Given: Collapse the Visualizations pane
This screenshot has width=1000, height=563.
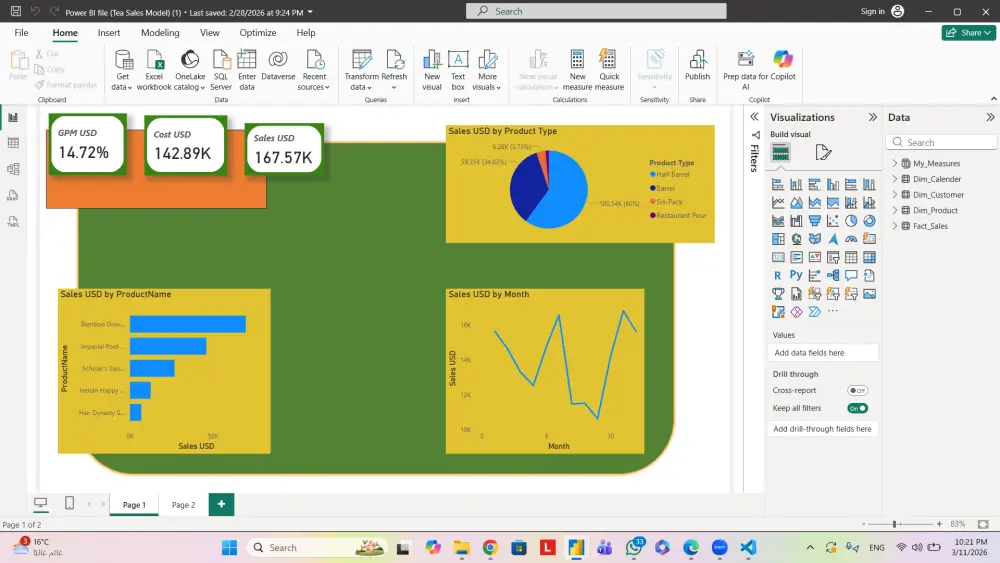Looking at the screenshot, I should pyautogui.click(x=872, y=117).
